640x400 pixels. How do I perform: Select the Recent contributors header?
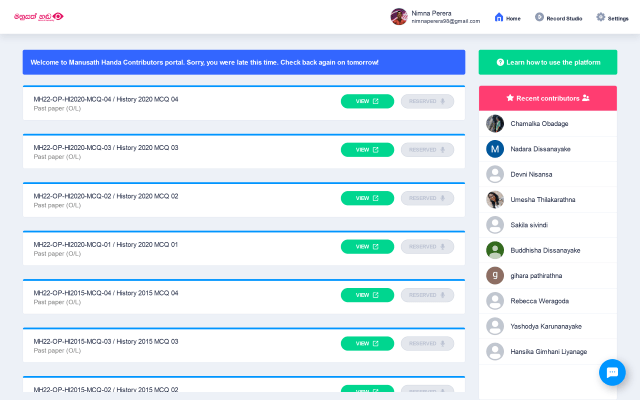[547, 98]
